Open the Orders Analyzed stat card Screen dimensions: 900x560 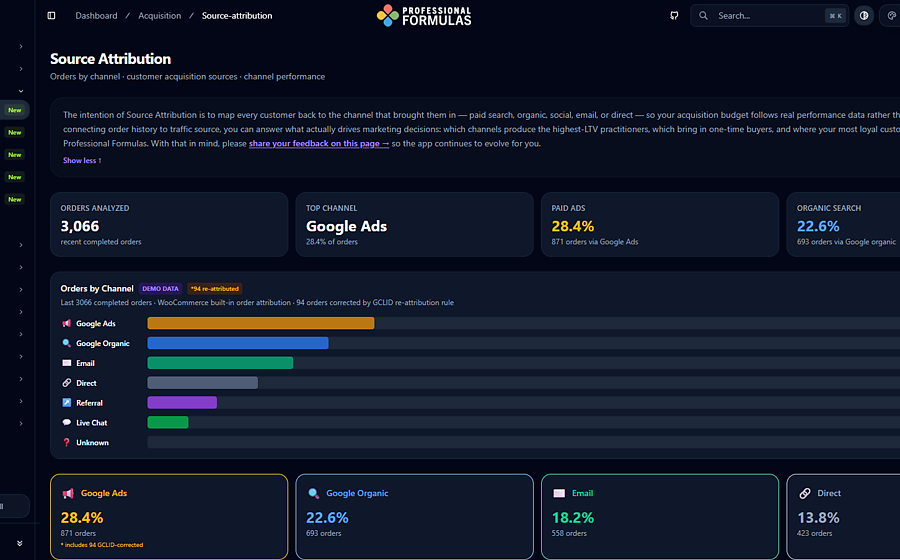(169, 224)
